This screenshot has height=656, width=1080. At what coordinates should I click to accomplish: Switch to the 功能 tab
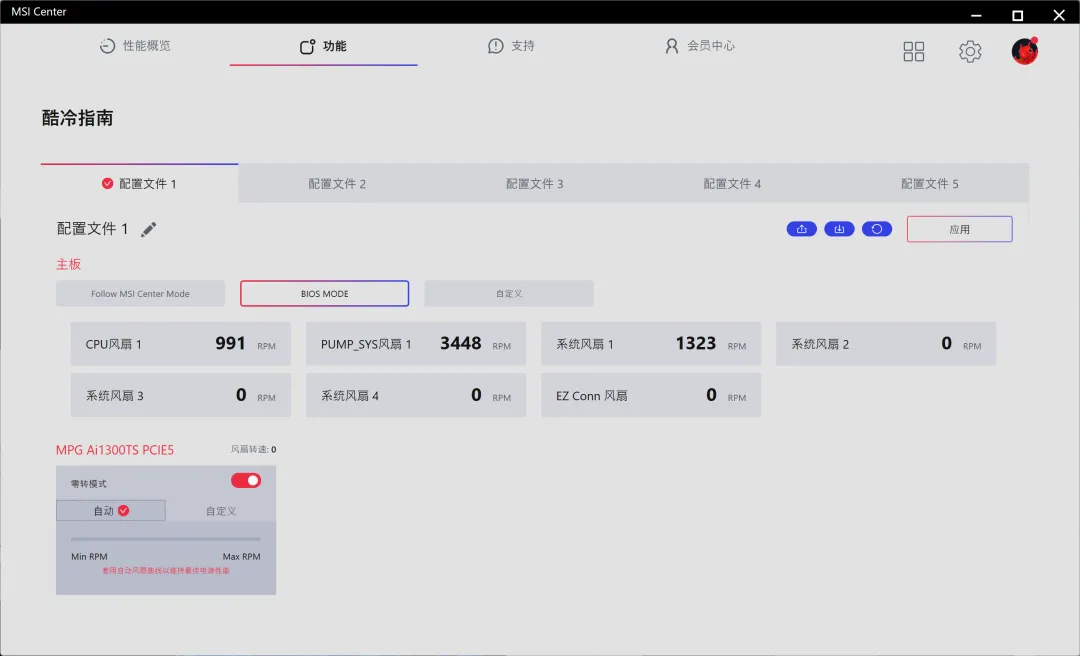tap(323, 46)
